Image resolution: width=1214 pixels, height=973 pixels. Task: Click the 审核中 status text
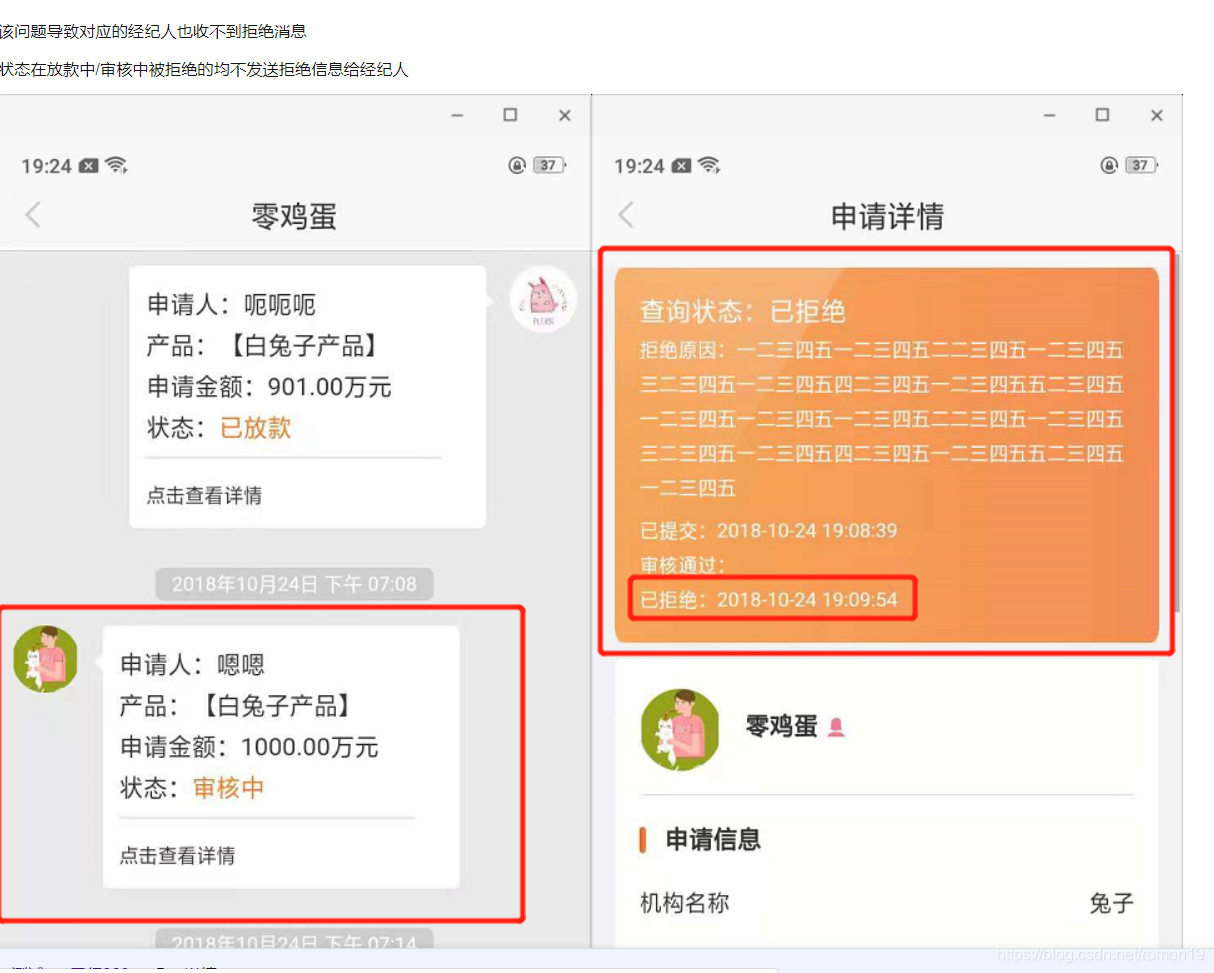pyautogui.click(x=229, y=788)
